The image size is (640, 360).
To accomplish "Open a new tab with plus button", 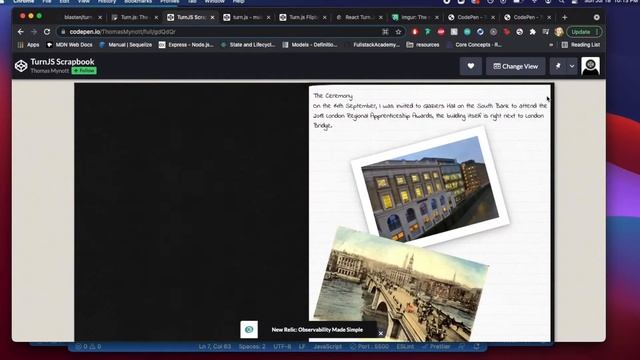I will click(x=564, y=18).
